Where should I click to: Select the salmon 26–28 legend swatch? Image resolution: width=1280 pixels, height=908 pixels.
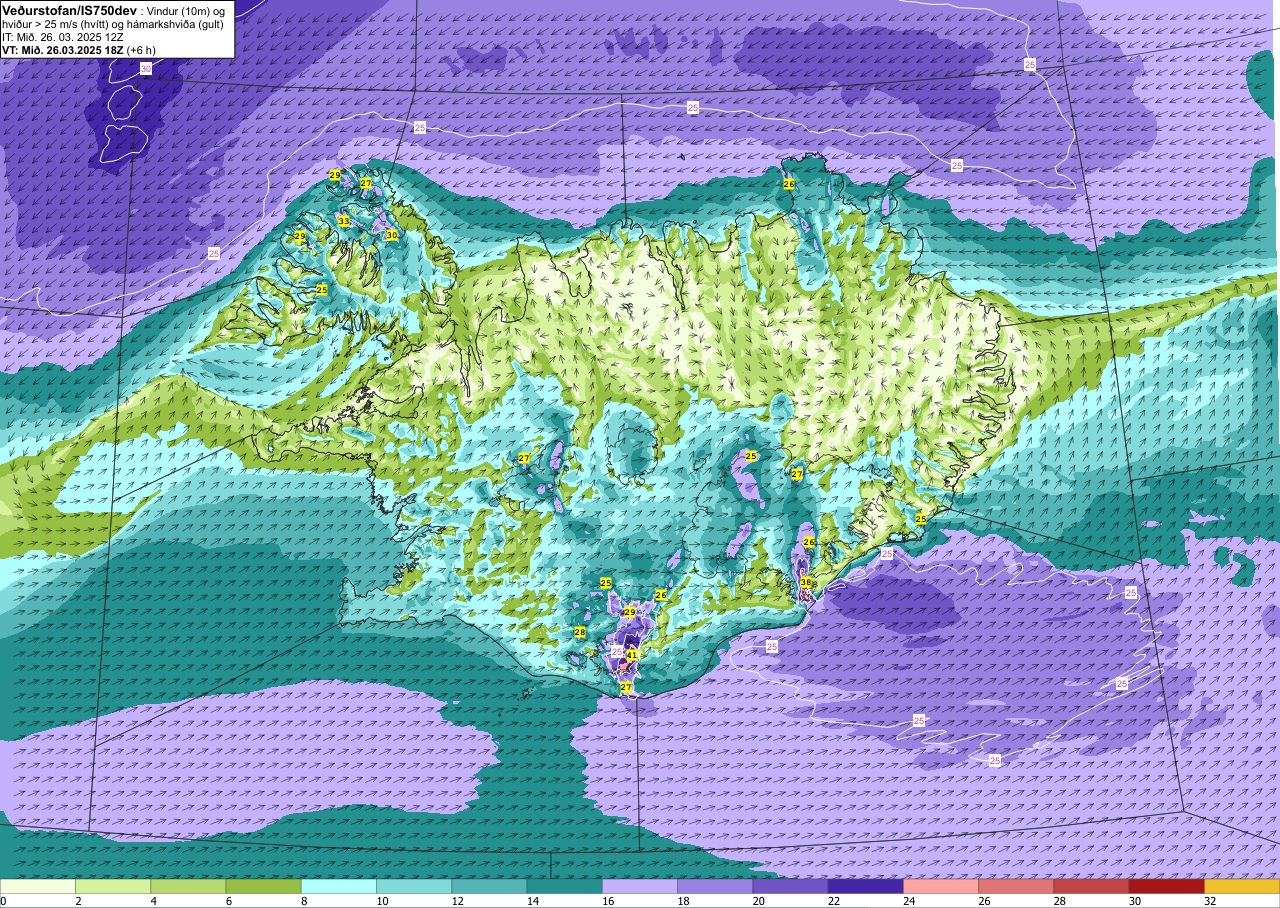[x=1016, y=886]
